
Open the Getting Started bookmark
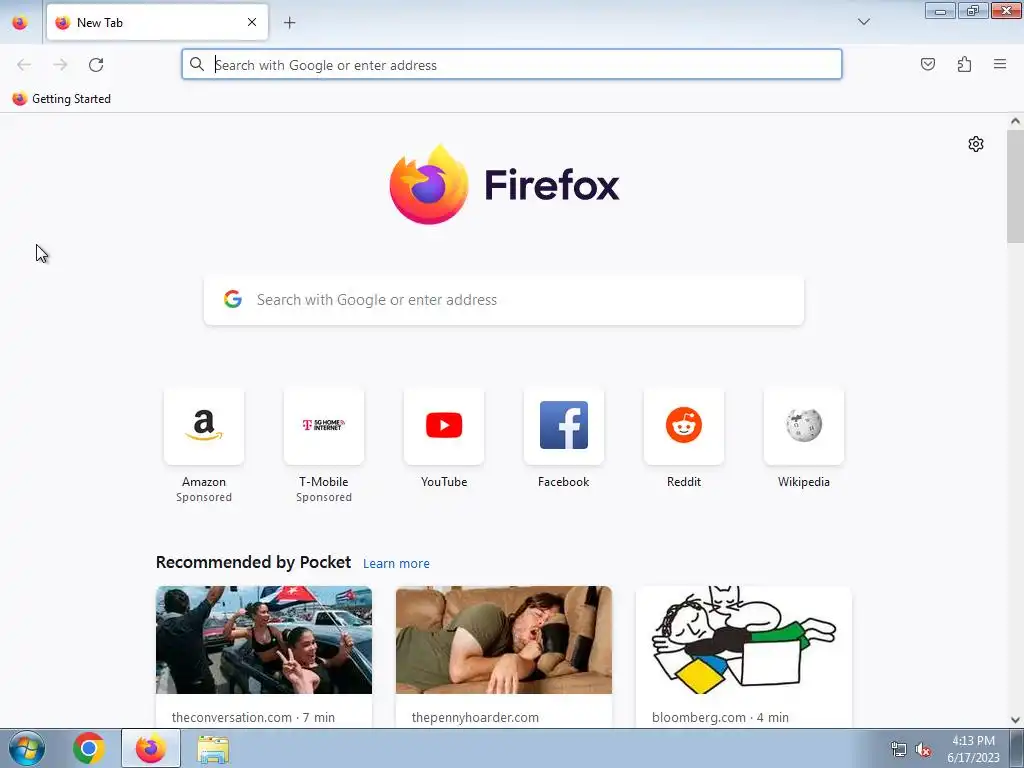(x=62, y=99)
